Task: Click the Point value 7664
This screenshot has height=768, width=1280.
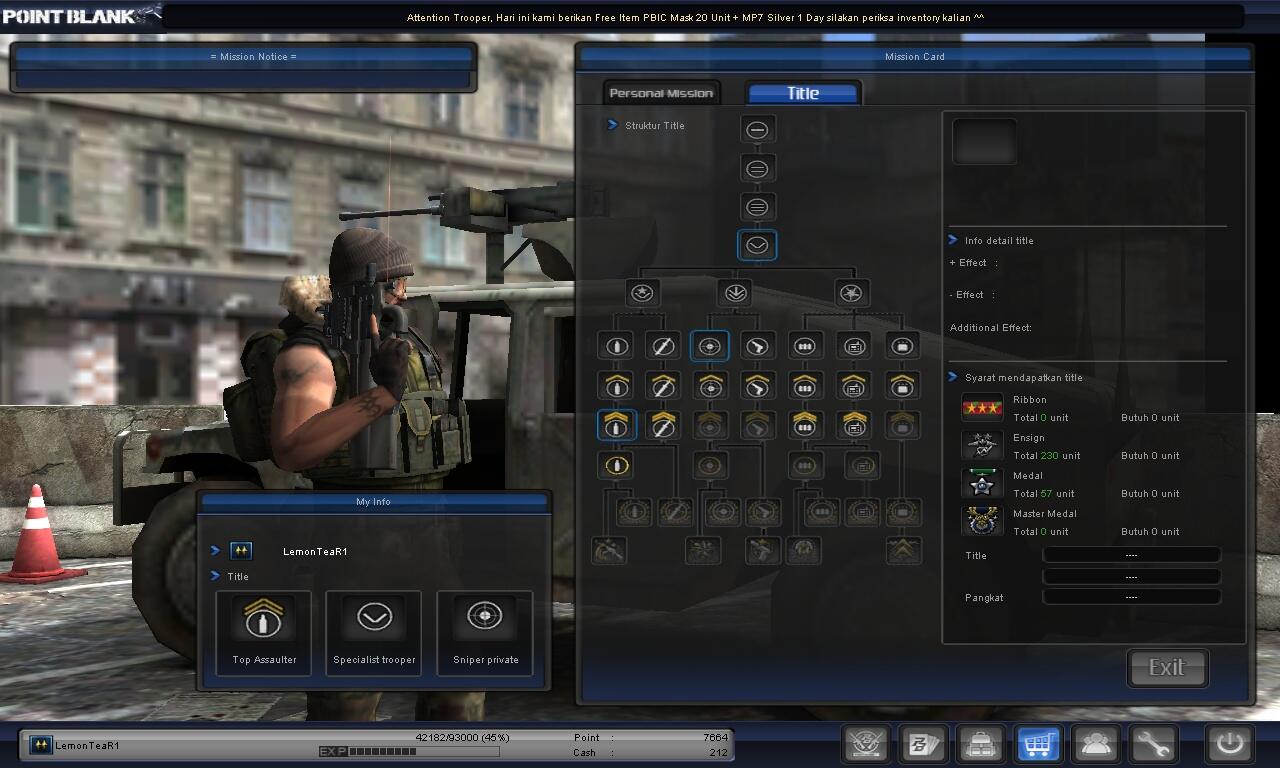Action: point(715,738)
